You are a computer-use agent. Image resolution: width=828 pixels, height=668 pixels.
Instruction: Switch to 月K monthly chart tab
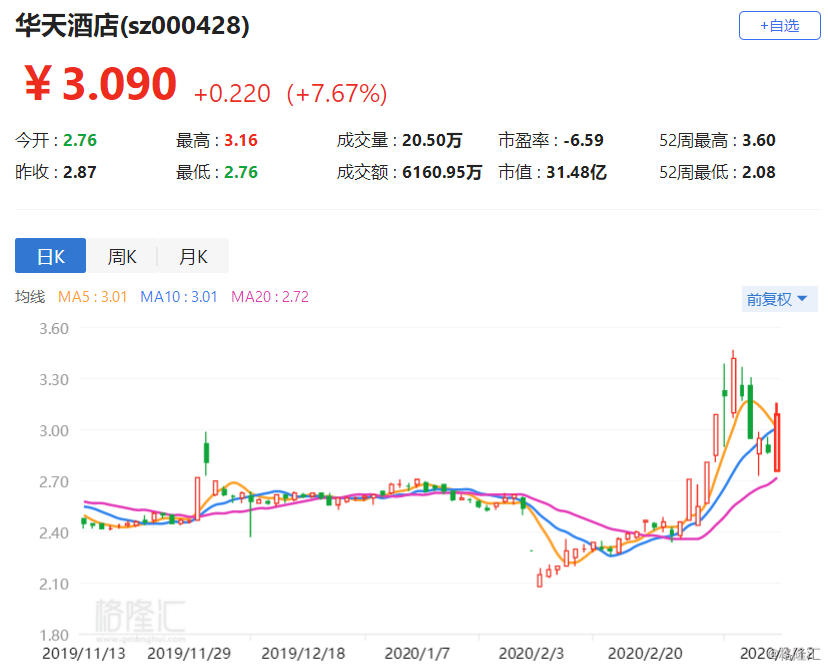(x=193, y=256)
